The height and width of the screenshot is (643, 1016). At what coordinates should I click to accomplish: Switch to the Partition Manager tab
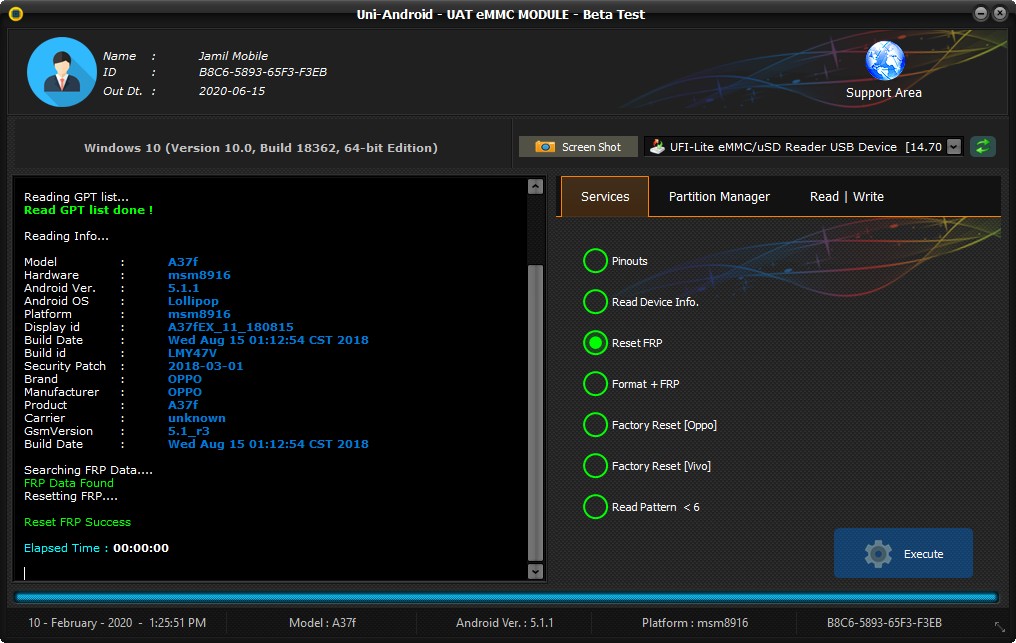[x=719, y=197]
